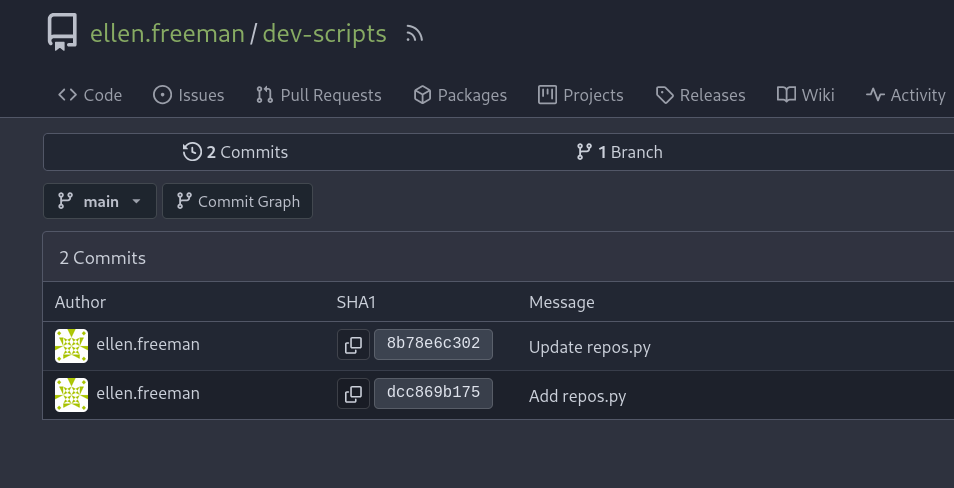This screenshot has height=488, width=954.
Task: Copy SHA of Add repos.py commit
Action: coord(353,395)
